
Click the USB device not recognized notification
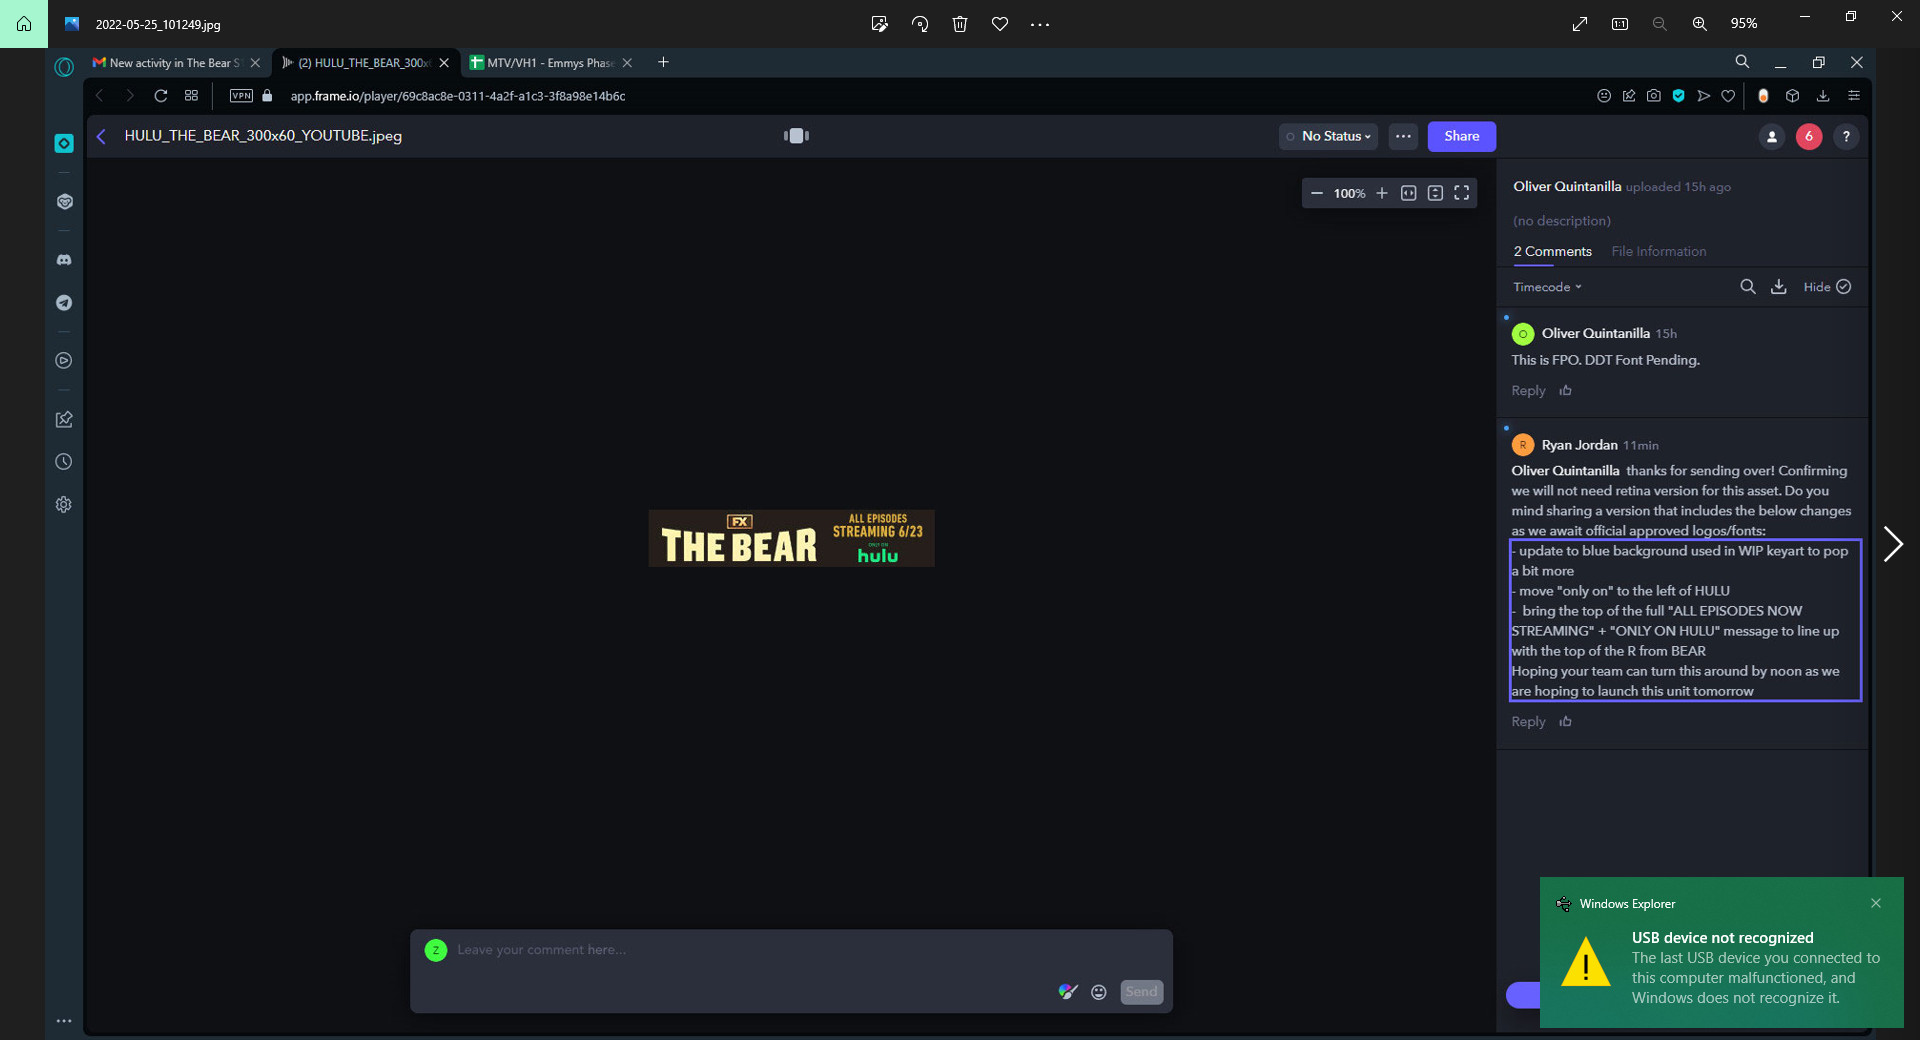point(1722,953)
